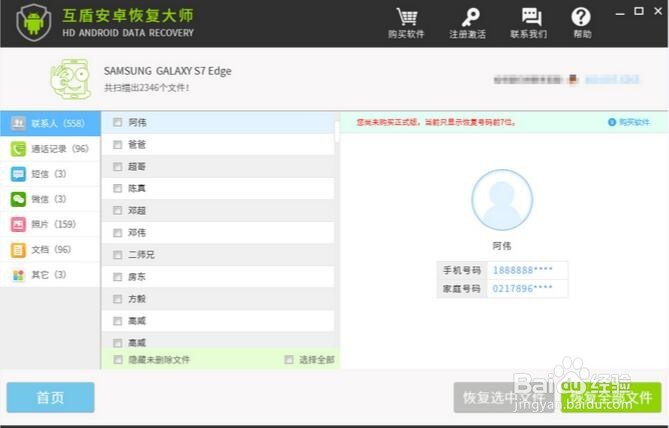Tick the checkbox for 二师兄
Image resolution: width=669 pixels, height=428 pixels.
point(117,255)
